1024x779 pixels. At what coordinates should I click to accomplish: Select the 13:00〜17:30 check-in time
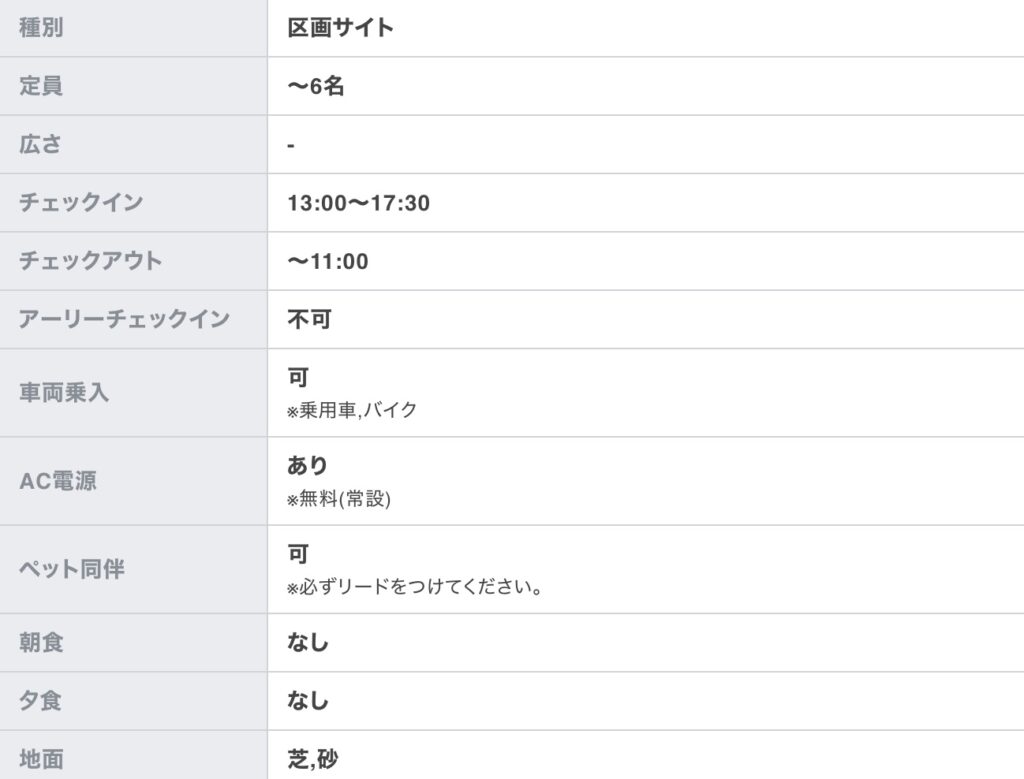[x=359, y=202]
